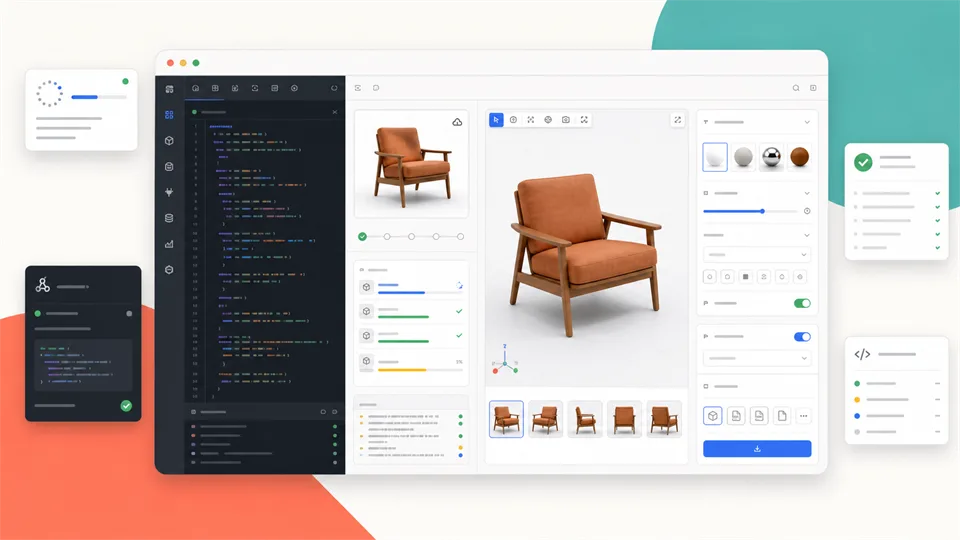Click the blue download button in the properties panel

[757, 449]
